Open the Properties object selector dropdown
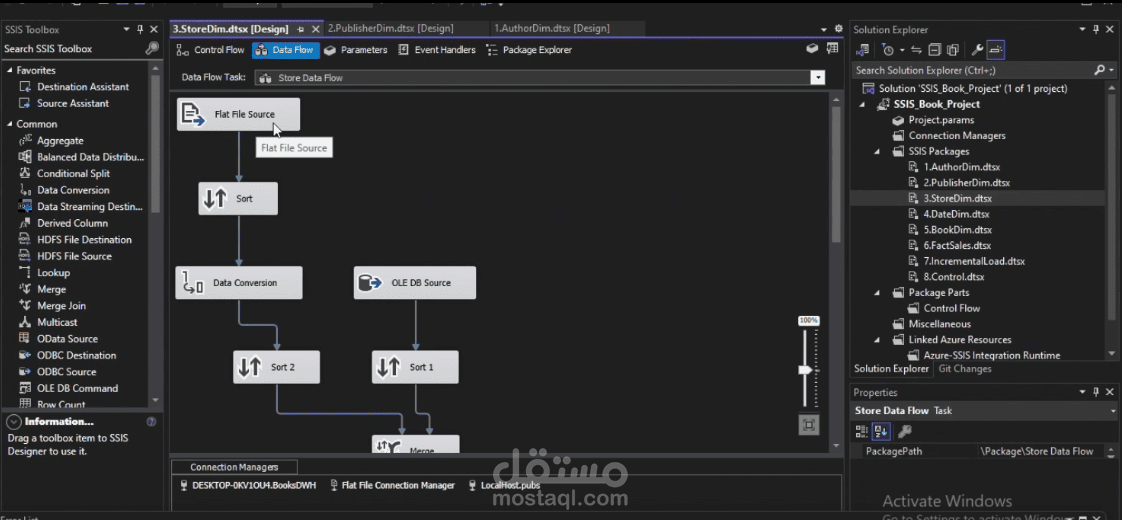1122x520 pixels. coord(1113,411)
